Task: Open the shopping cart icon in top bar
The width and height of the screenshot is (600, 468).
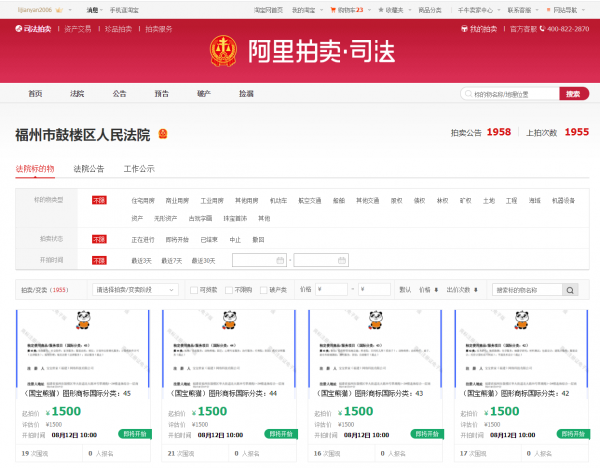Action: pos(333,10)
